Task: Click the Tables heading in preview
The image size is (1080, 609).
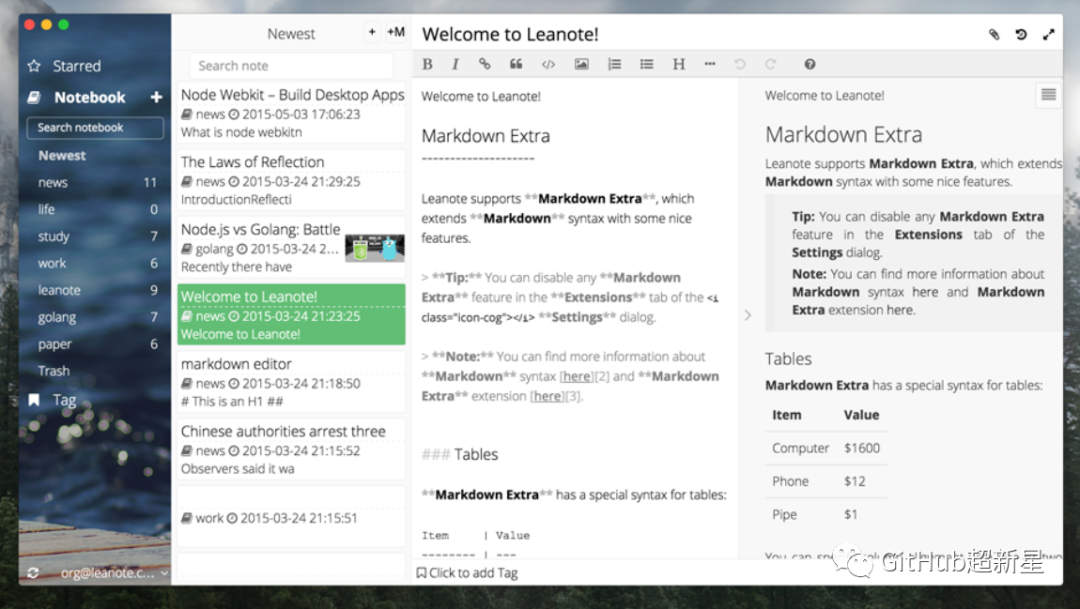Action: click(x=788, y=359)
